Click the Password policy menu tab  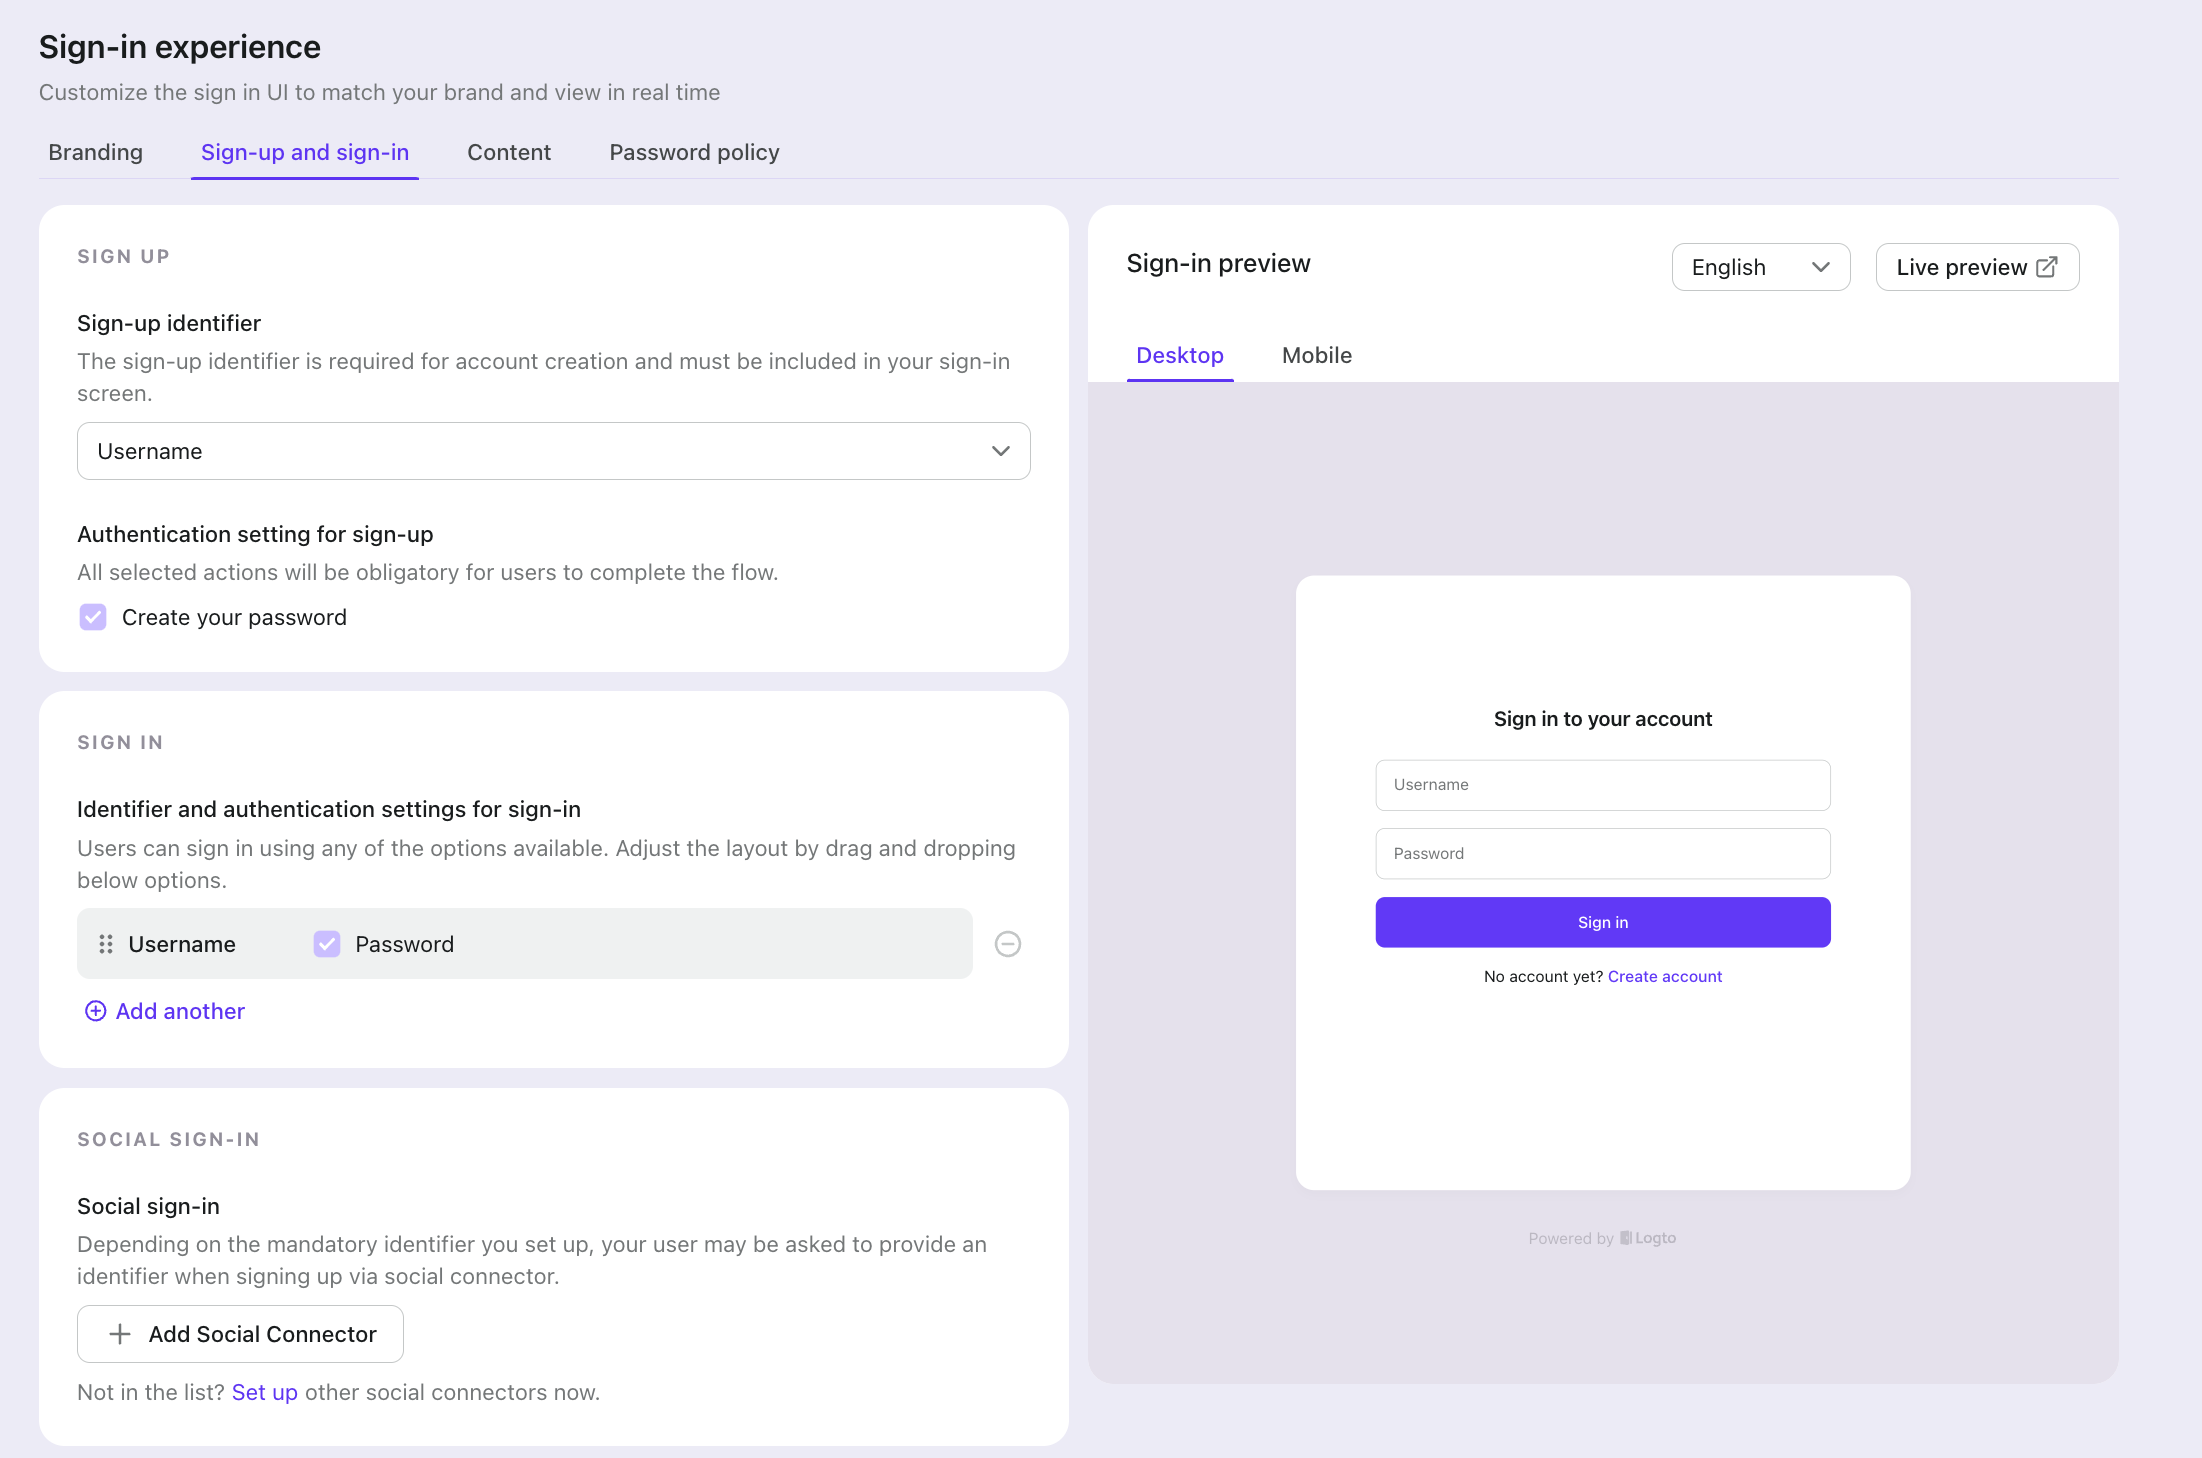pos(695,151)
